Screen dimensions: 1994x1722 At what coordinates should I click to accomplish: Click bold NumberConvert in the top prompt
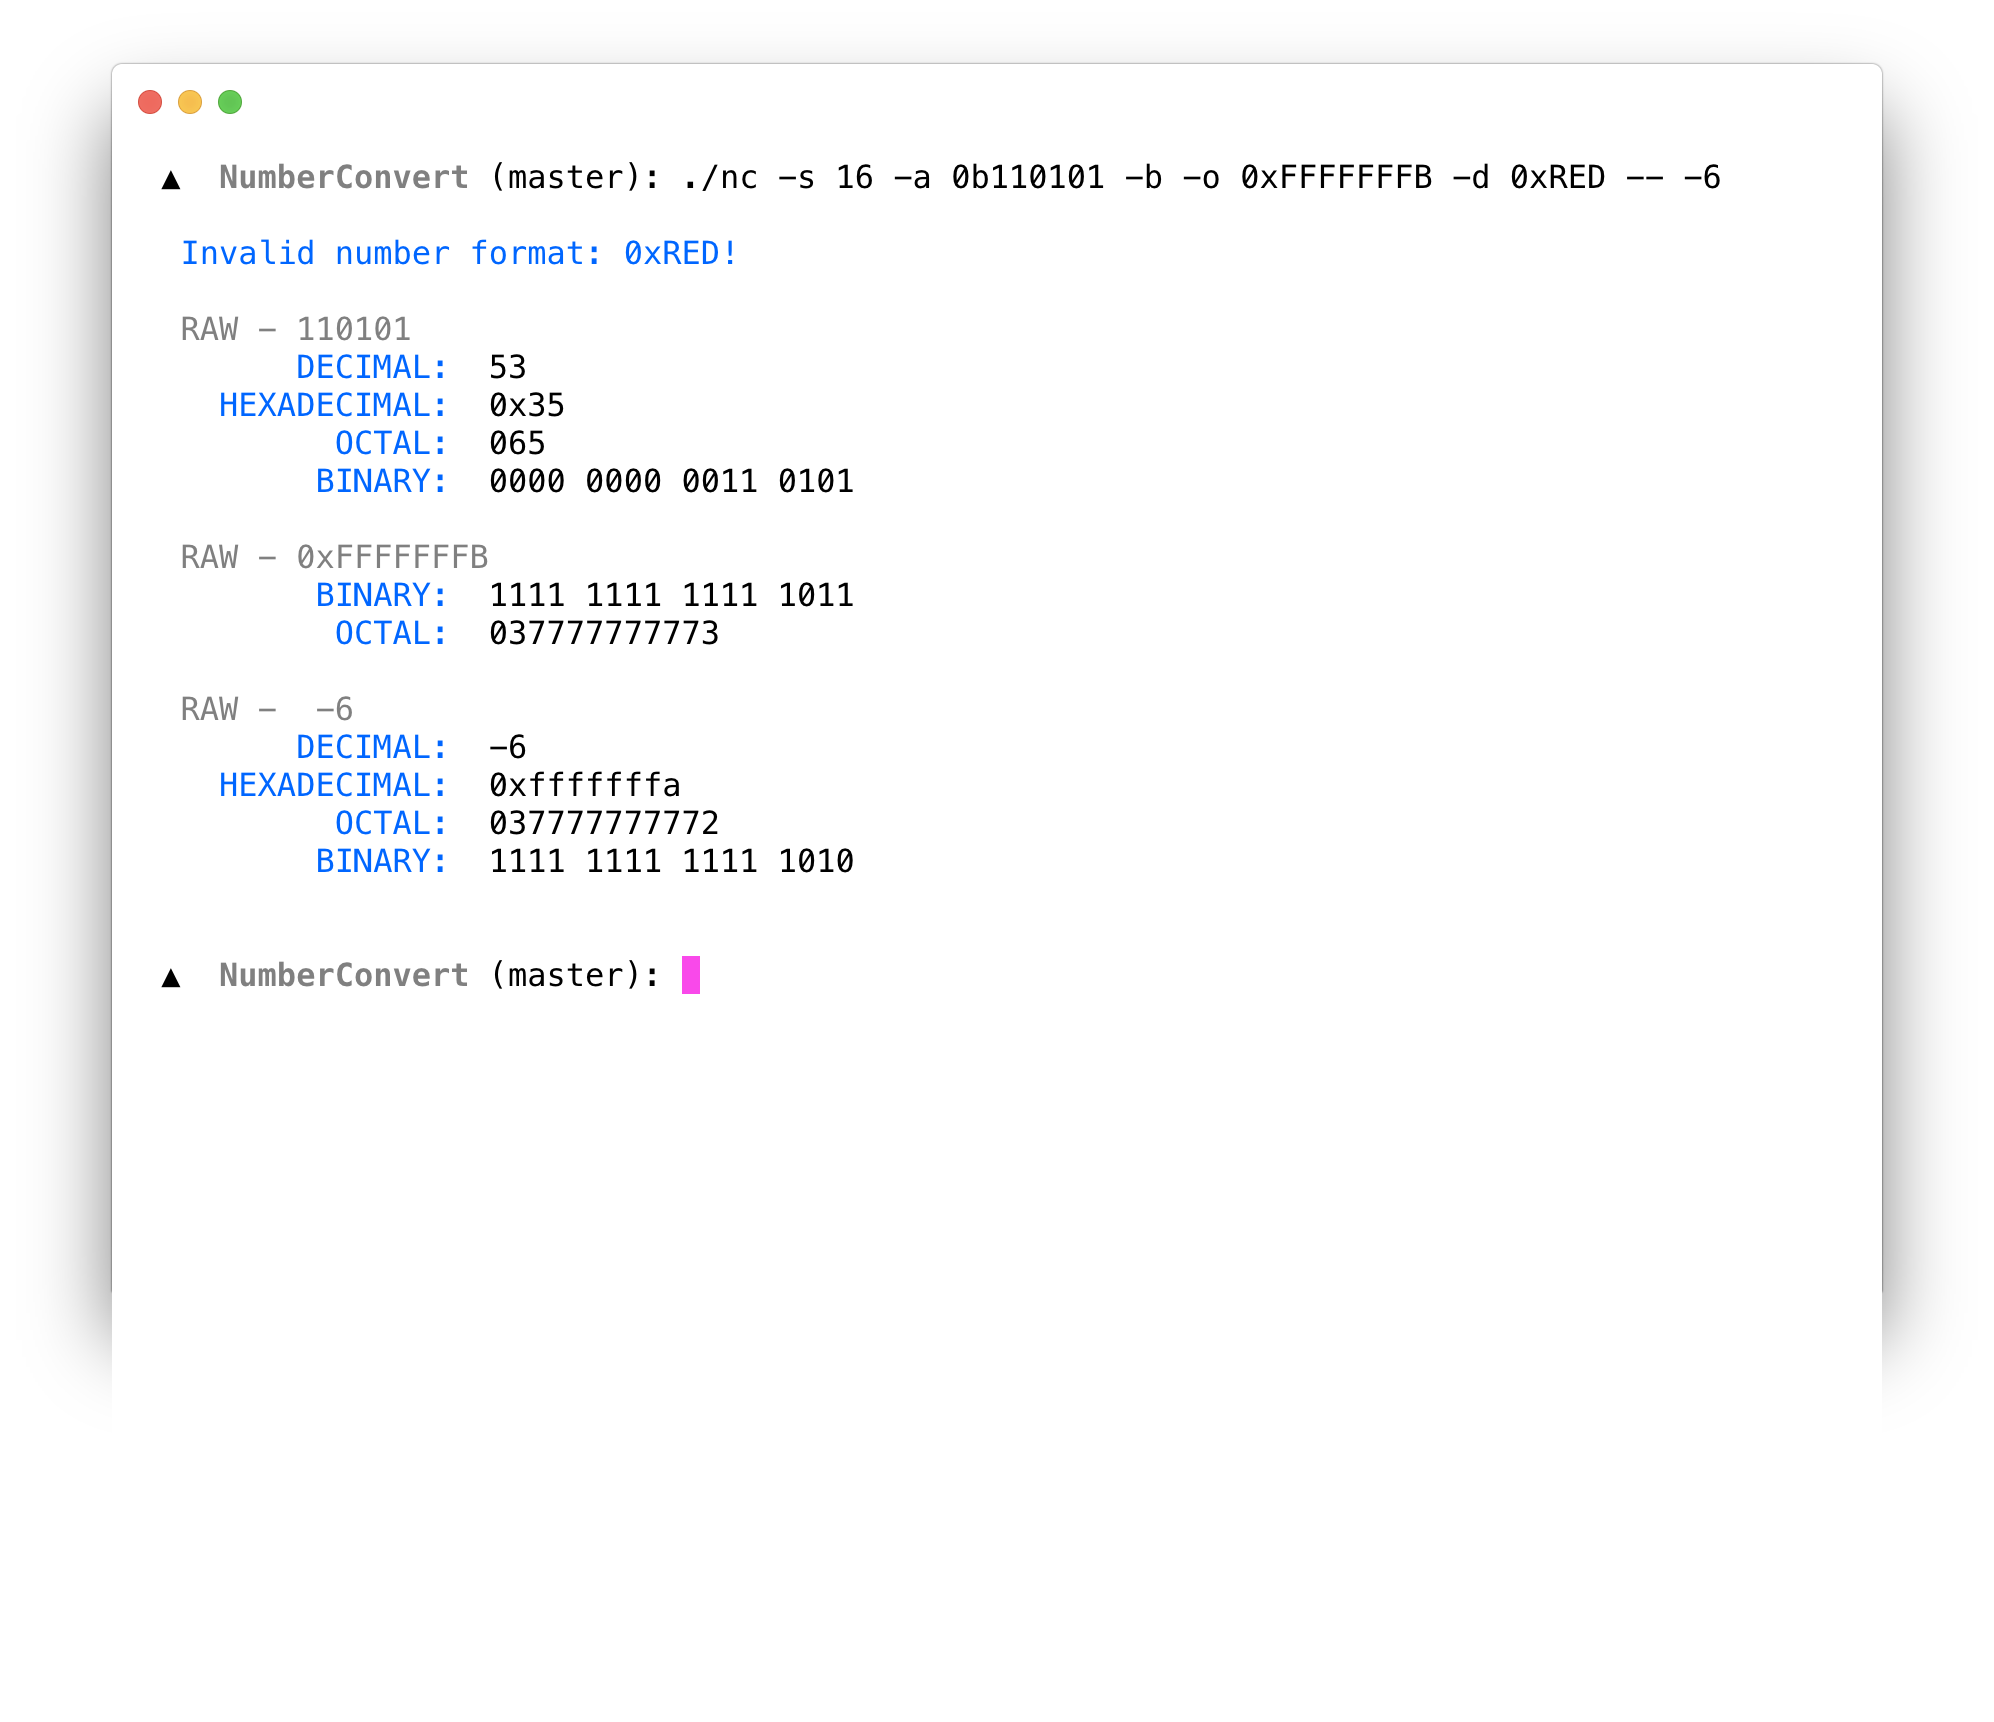point(343,178)
